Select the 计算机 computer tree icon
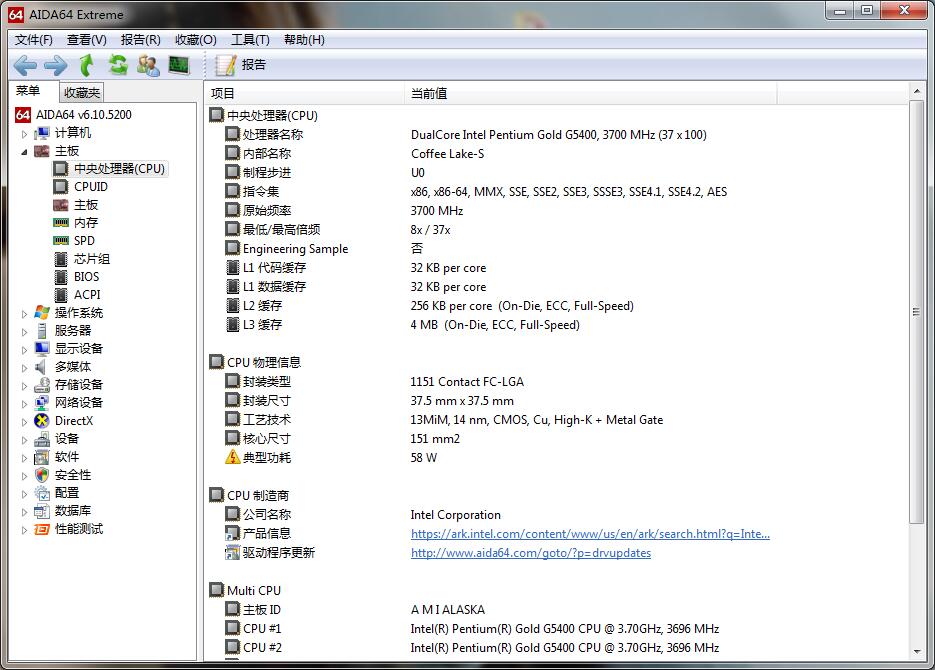The width and height of the screenshot is (935, 670). point(42,133)
